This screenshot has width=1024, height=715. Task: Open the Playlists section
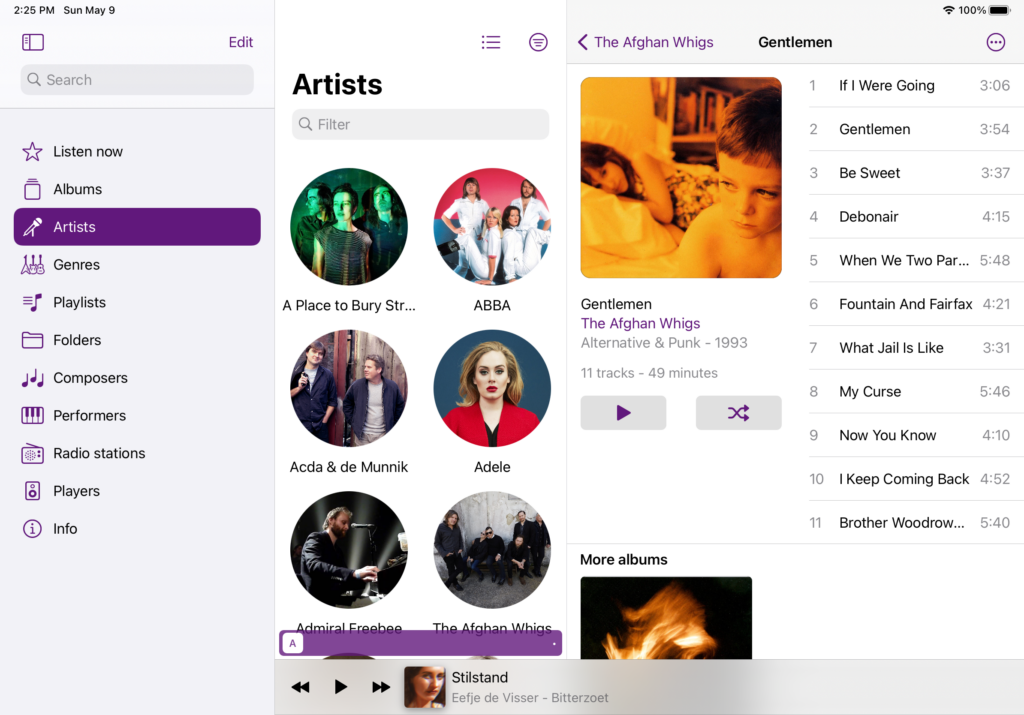tap(137, 302)
